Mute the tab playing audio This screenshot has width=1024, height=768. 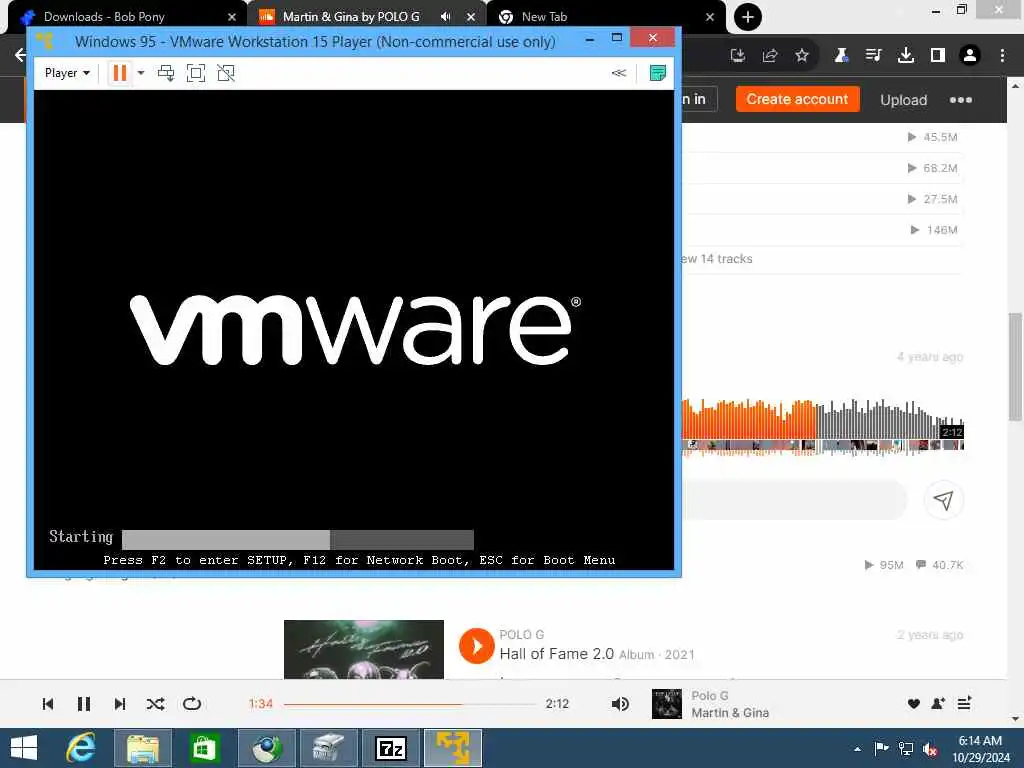coord(445,17)
